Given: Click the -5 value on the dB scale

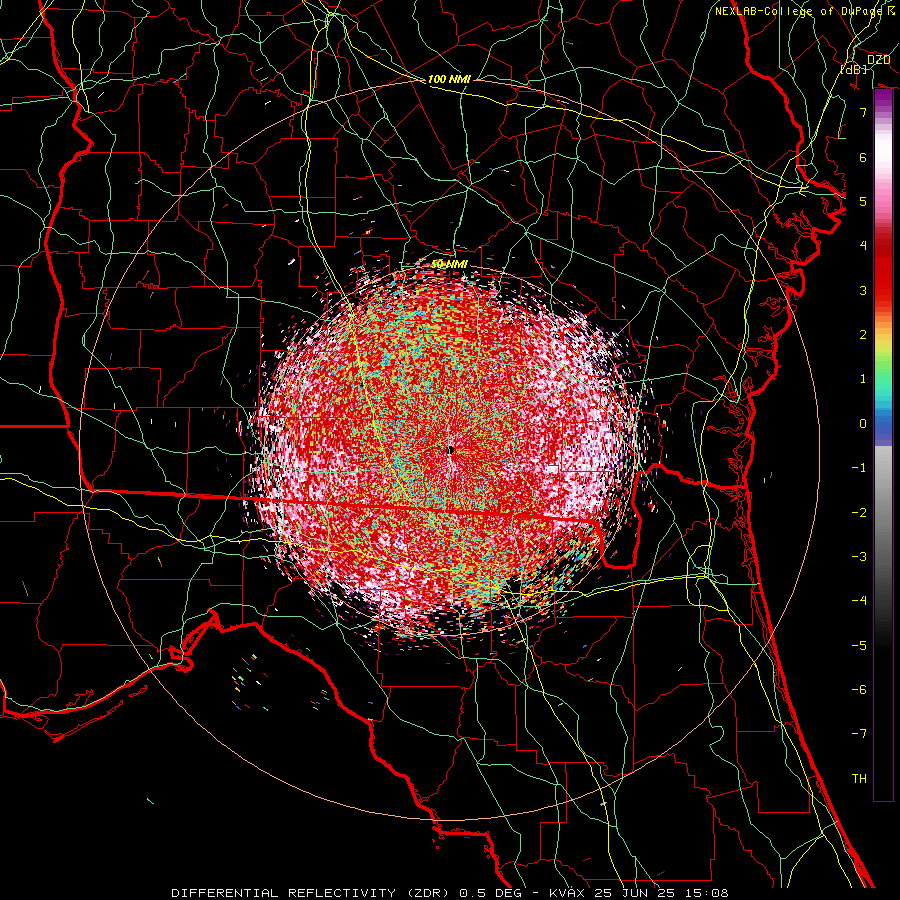Looking at the screenshot, I should tap(859, 646).
